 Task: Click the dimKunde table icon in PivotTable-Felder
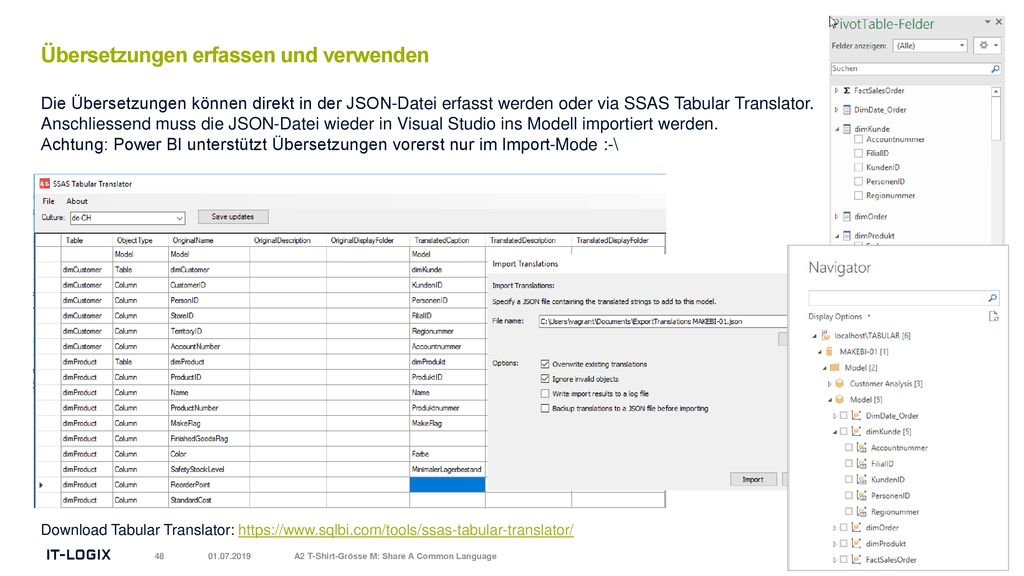tap(846, 129)
